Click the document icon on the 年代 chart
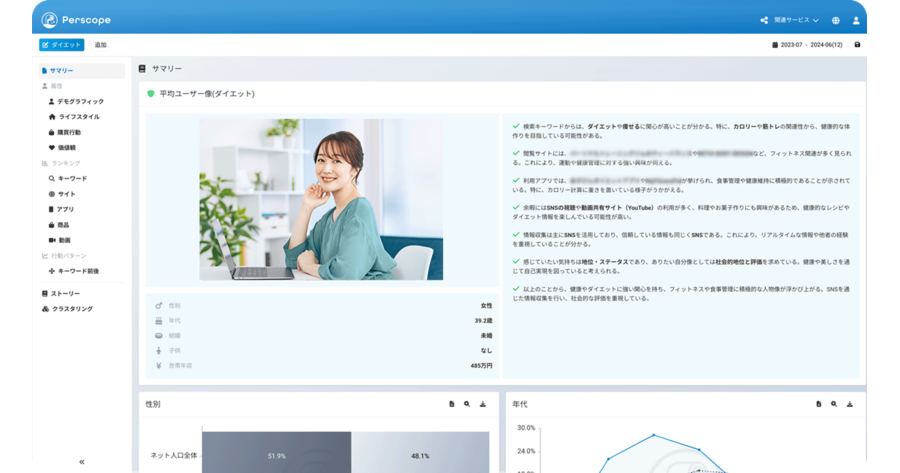The width and height of the screenshot is (900, 473). 818,404
